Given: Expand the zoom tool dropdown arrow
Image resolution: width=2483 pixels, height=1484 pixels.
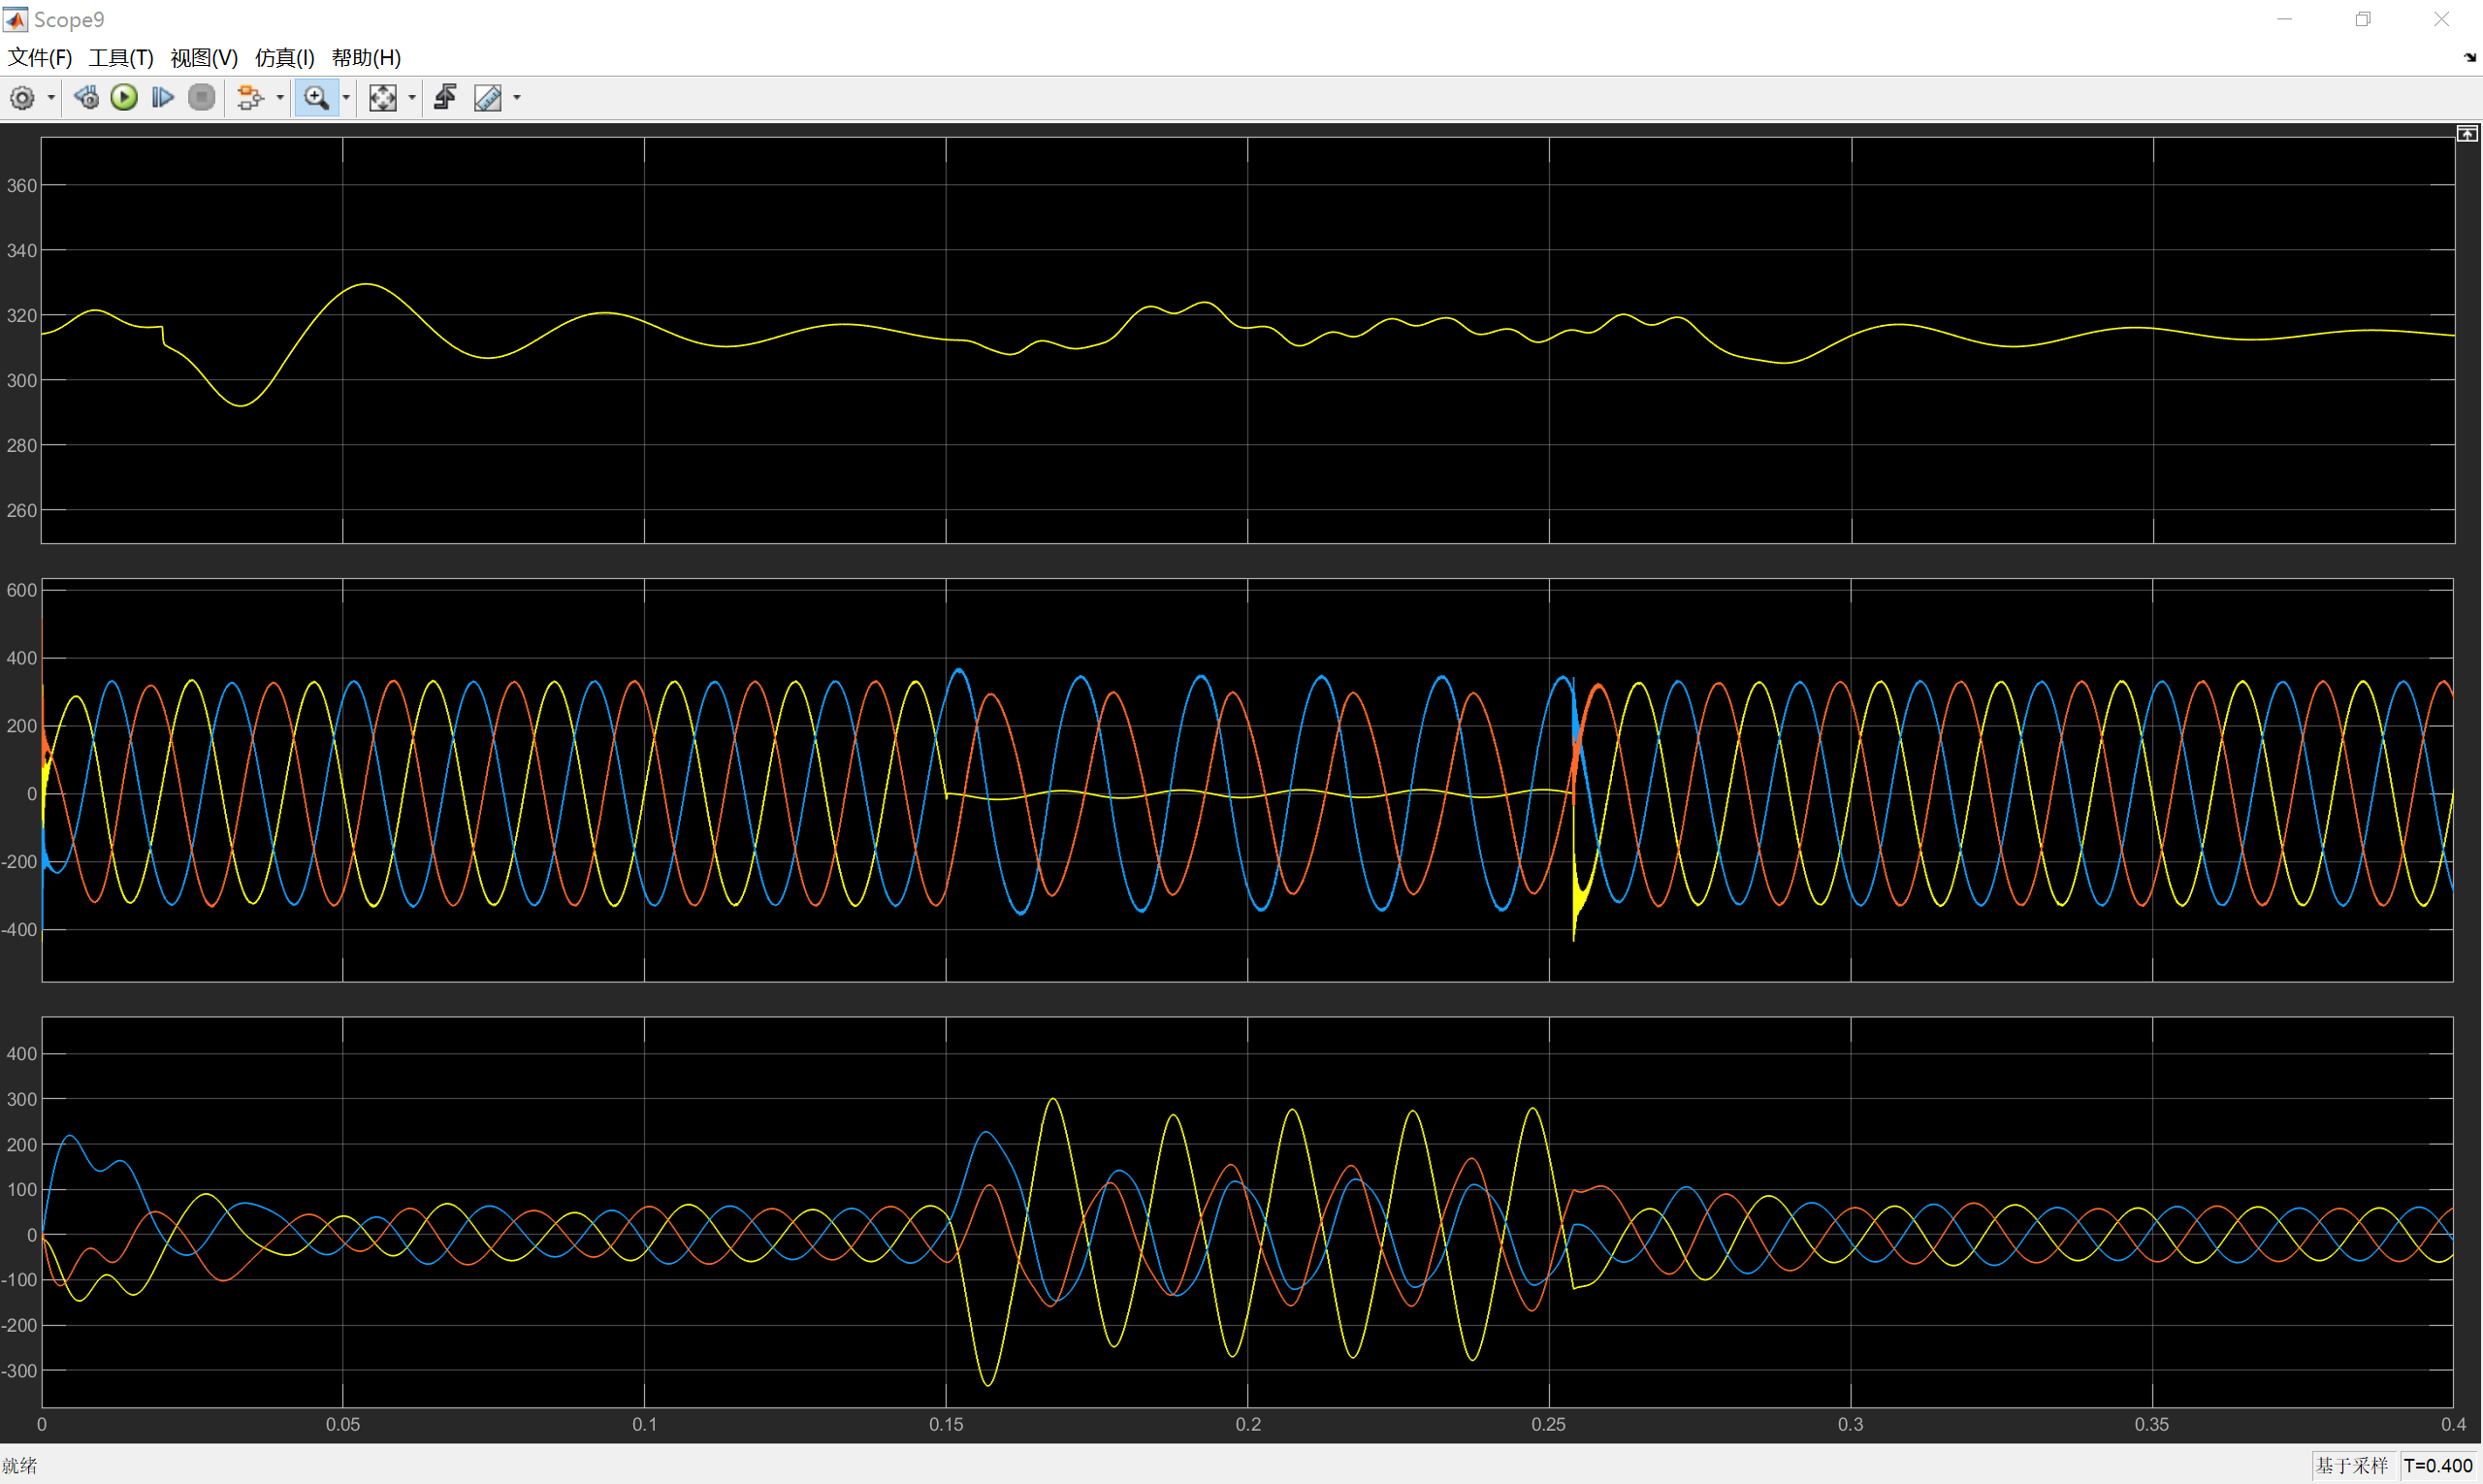Looking at the screenshot, I should point(346,98).
